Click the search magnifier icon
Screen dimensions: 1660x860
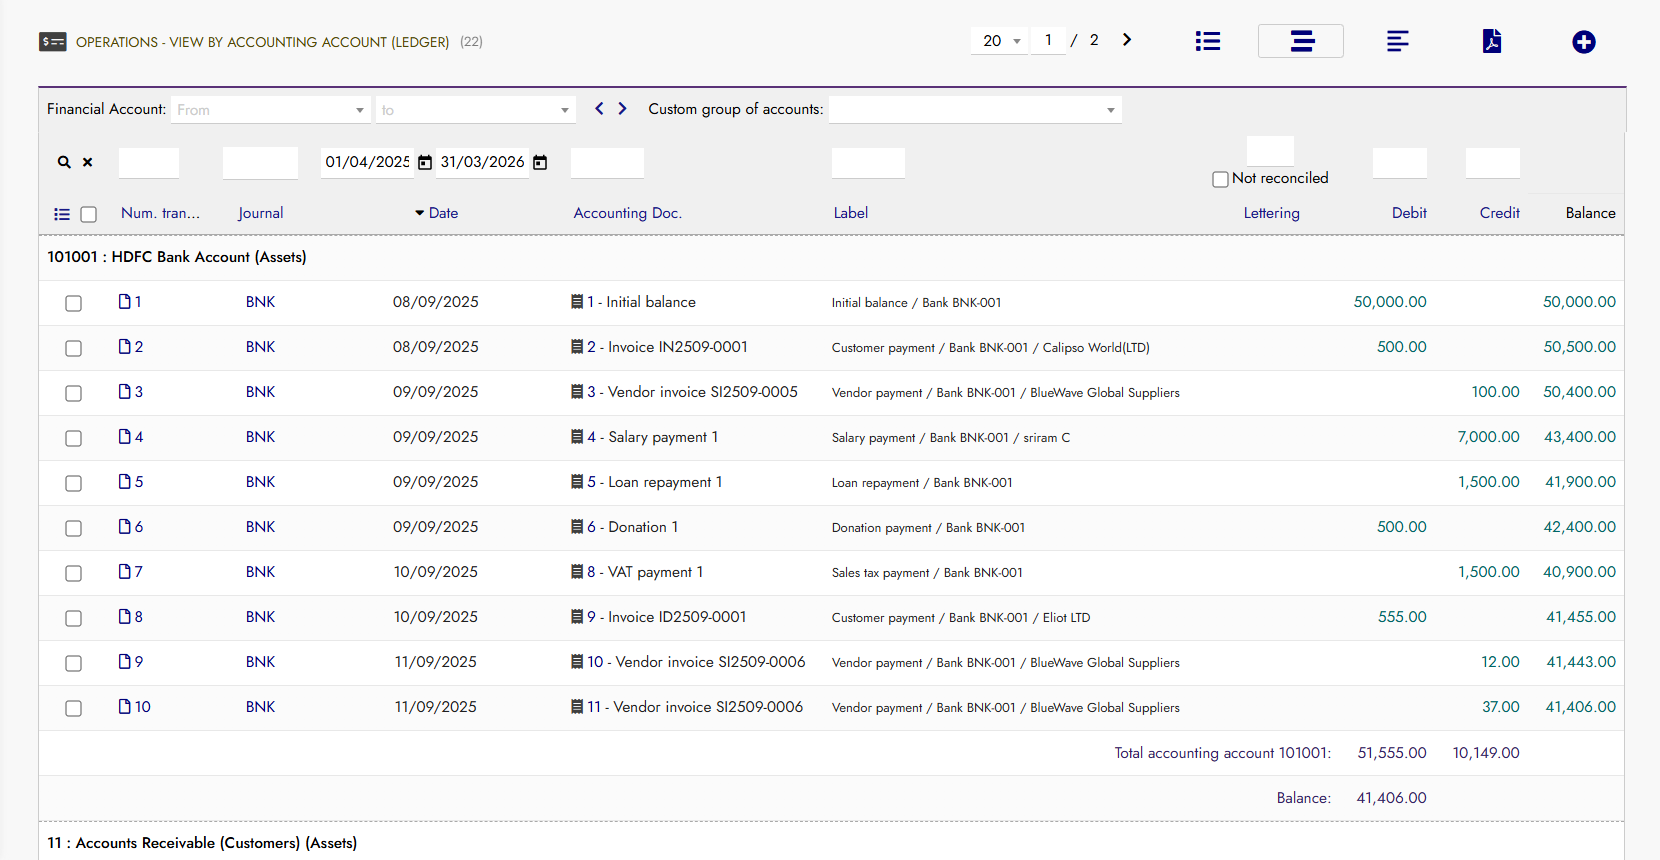[64, 162]
